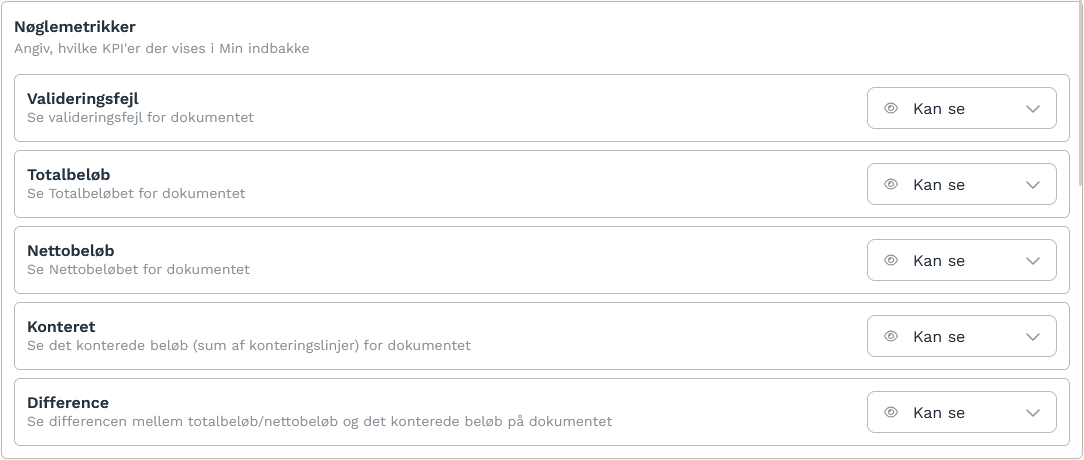This screenshot has width=1084, height=460.
Task: Click the Nøglemetrikker section heading
Action: (x=75, y=27)
